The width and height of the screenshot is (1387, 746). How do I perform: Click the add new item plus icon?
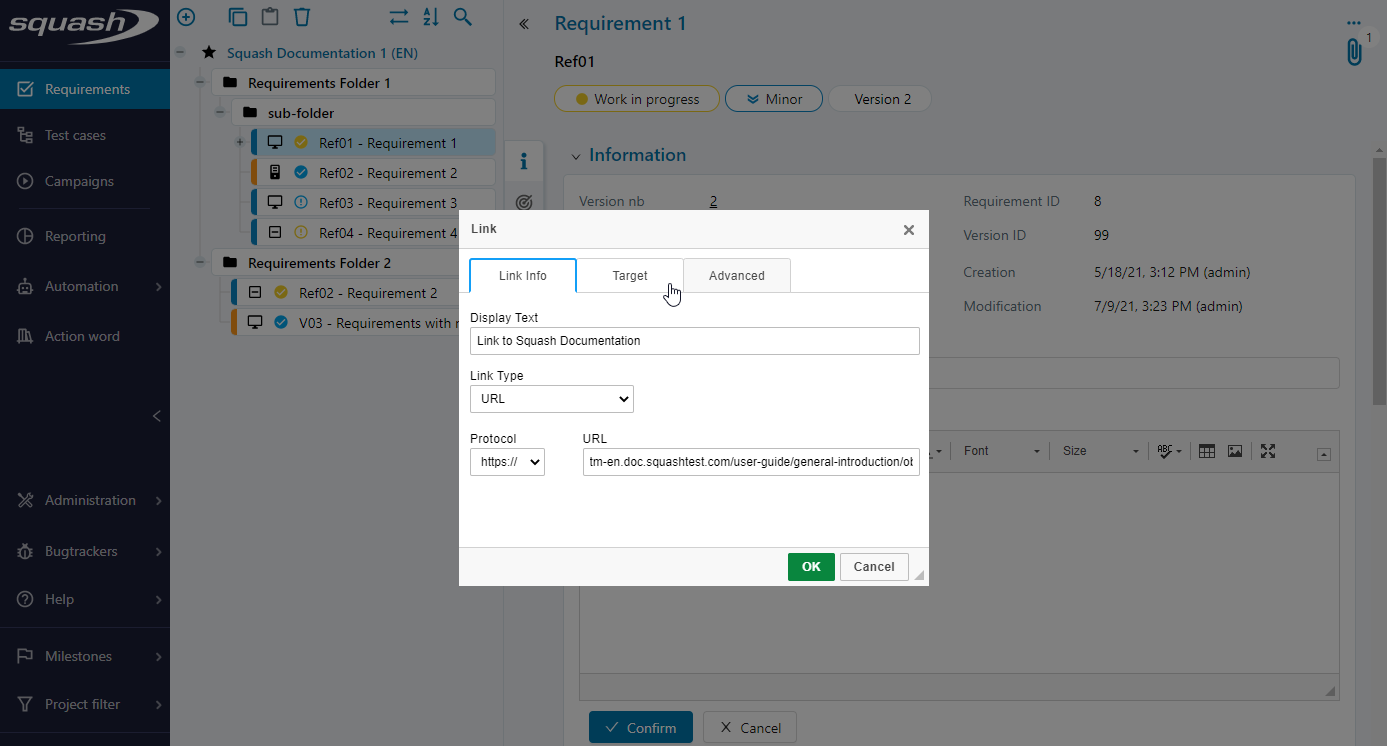click(186, 17)
